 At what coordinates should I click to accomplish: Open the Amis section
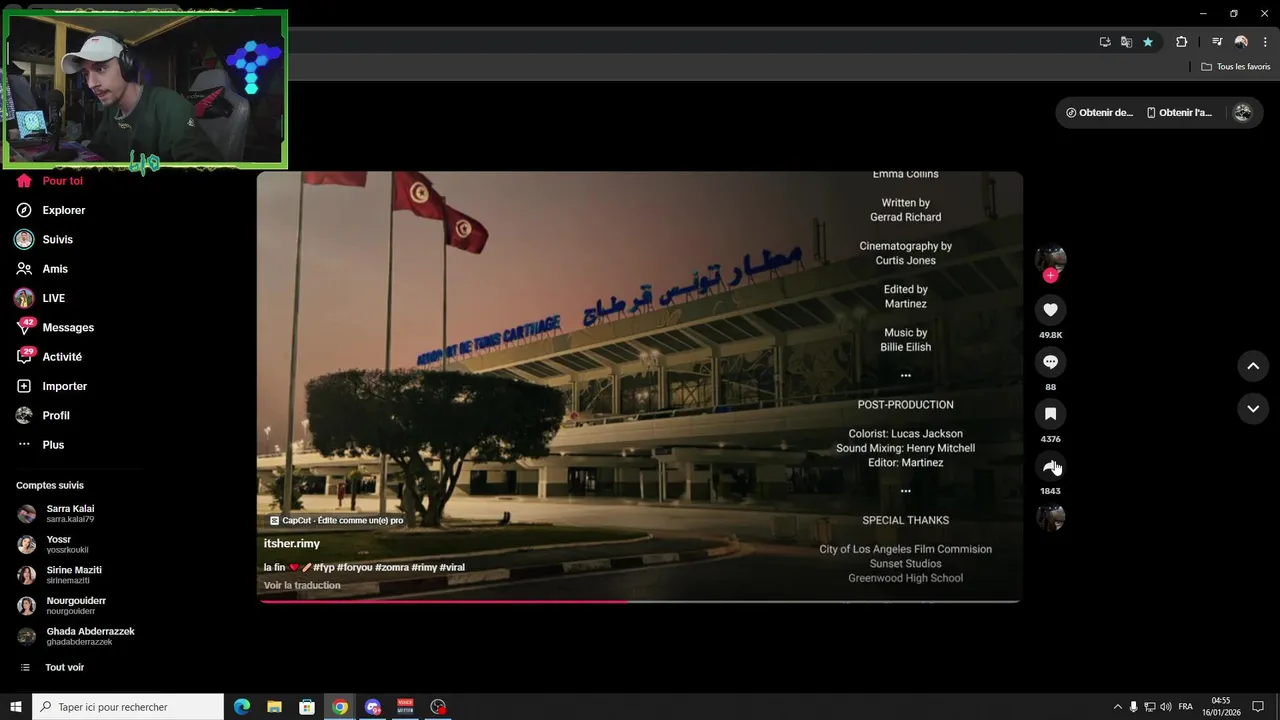tap(43, 269)
